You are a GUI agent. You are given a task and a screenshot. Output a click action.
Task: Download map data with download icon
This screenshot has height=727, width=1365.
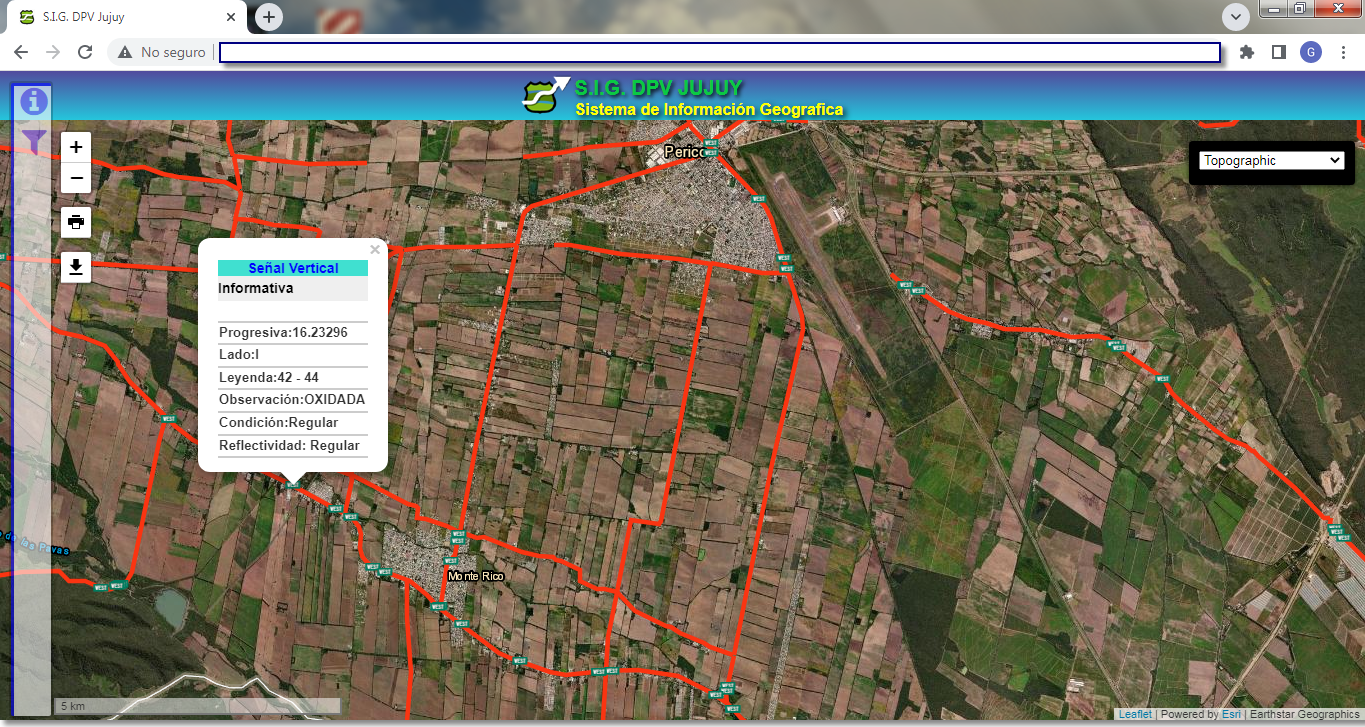(x=76, y=267)
